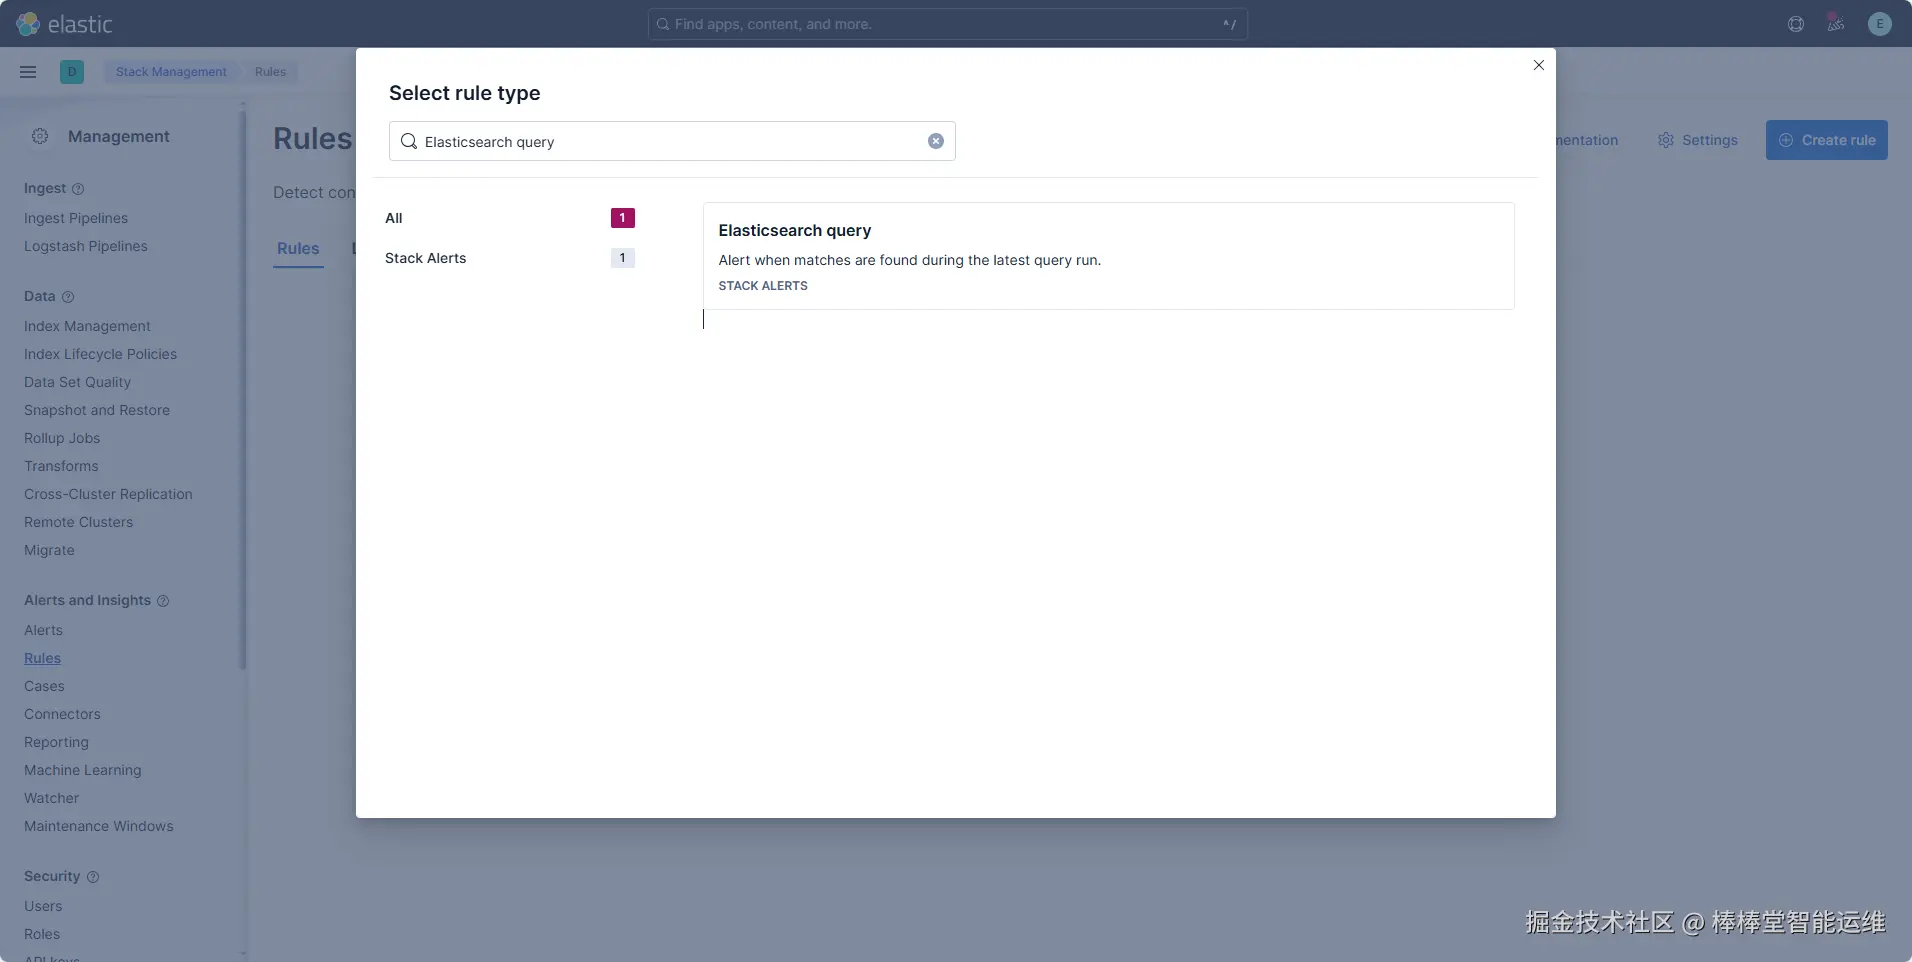1912x962 pixels.
Task: Switch to the Rules tab
Action: click(x=298, y=249)
